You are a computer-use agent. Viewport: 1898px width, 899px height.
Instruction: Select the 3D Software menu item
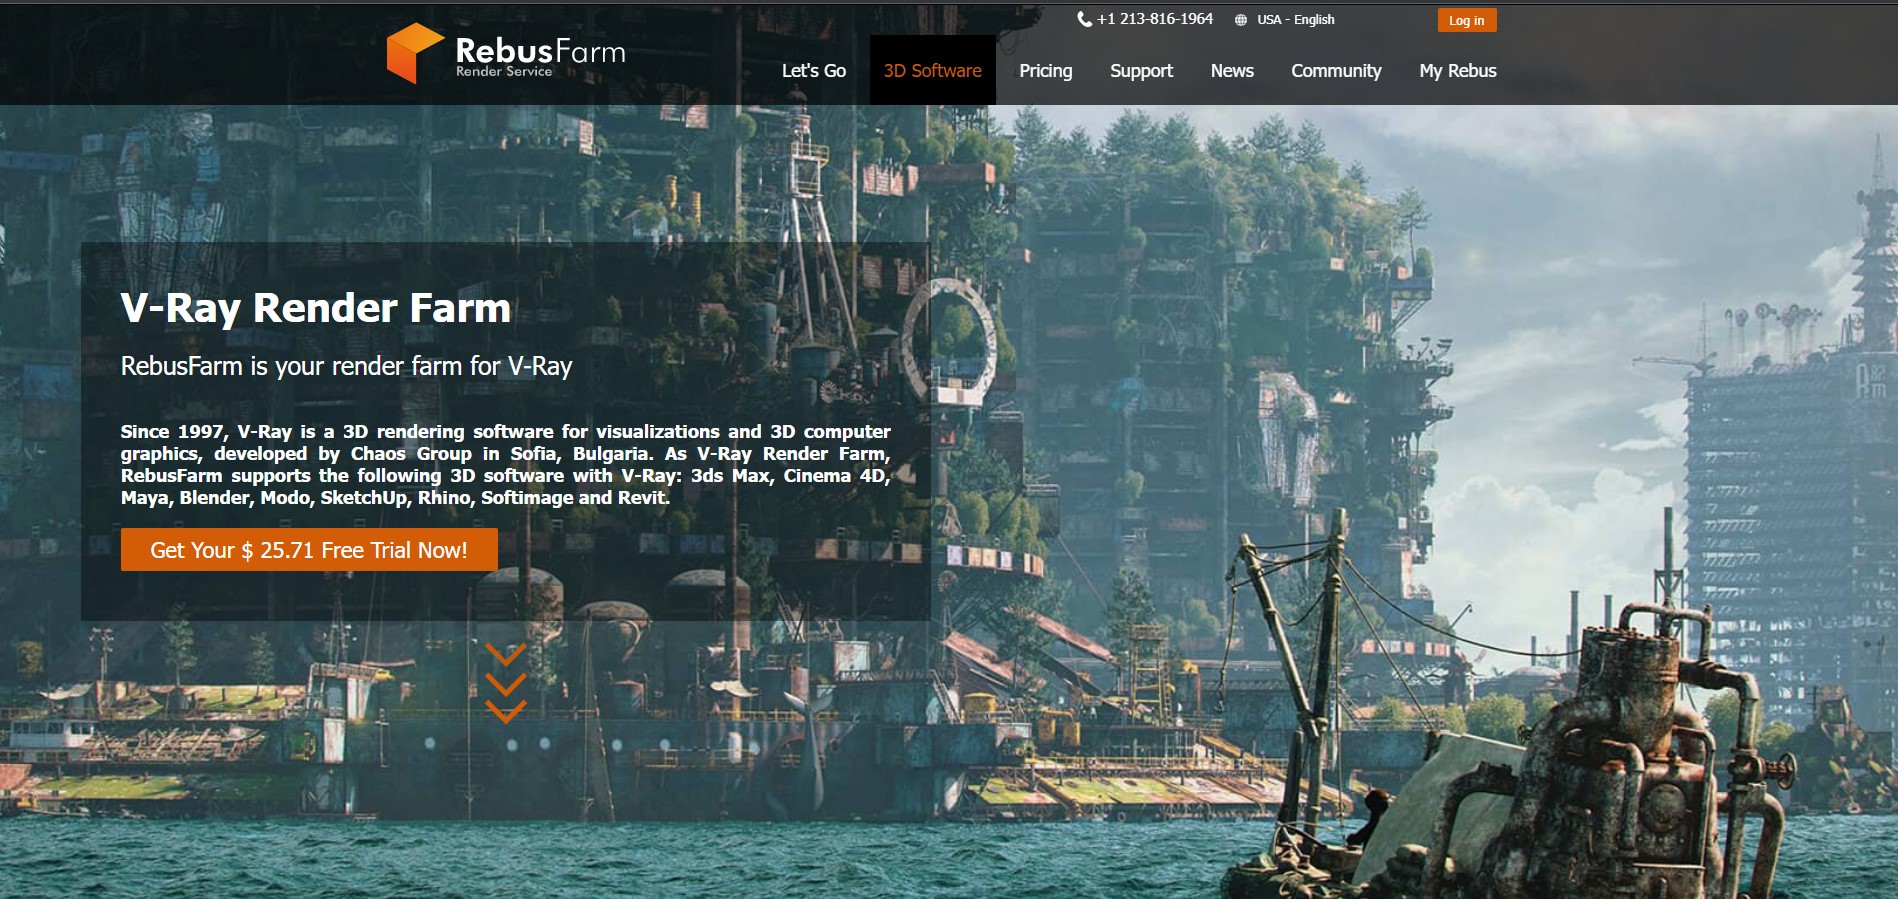point(932,71)
